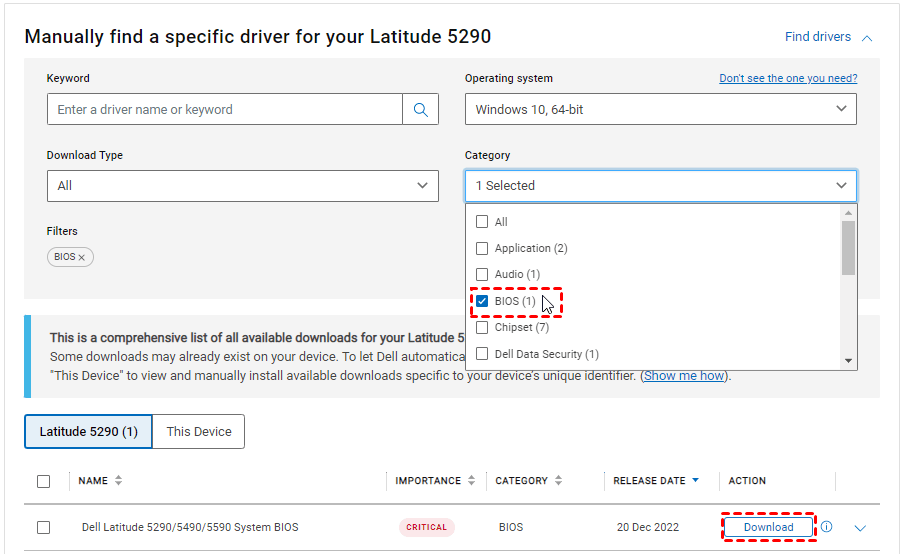Screen dimensions: 904x554
Task: Remove the BIOS filter chip
Action: [82, 258]
